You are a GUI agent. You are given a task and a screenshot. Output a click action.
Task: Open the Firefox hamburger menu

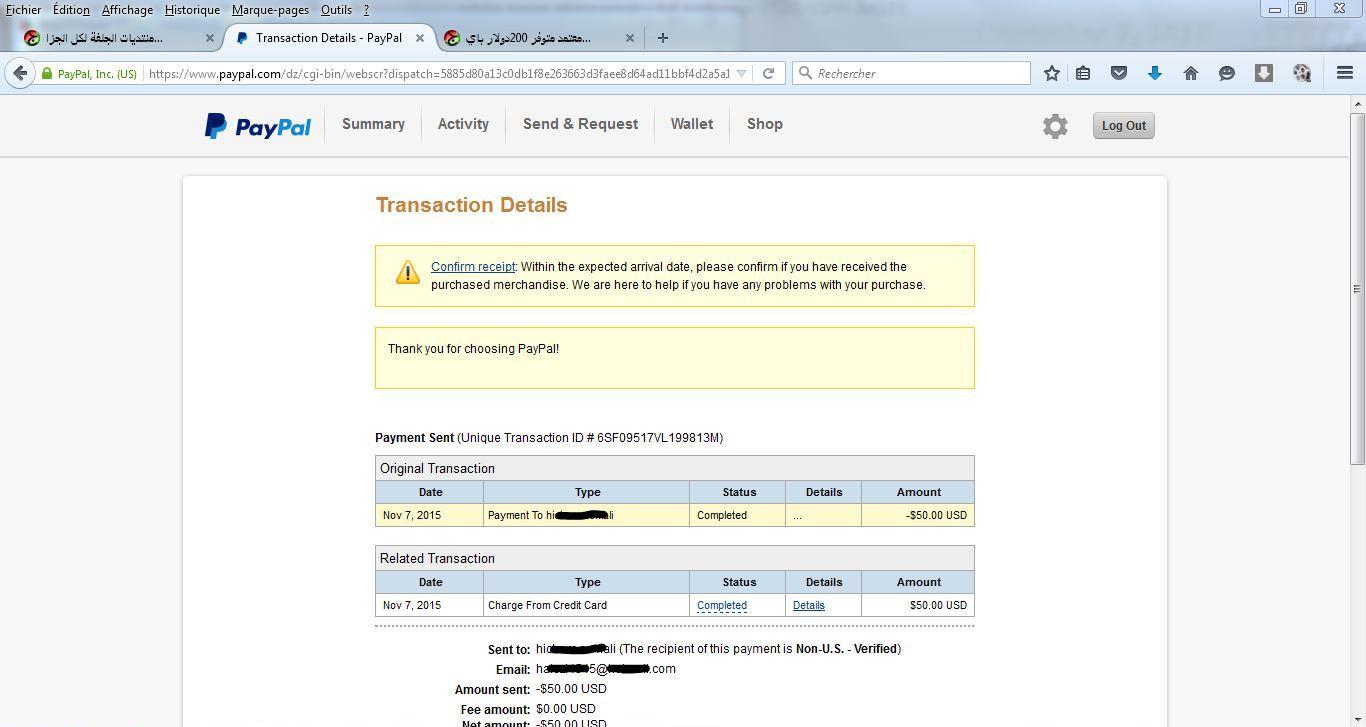coord(1345,73)
